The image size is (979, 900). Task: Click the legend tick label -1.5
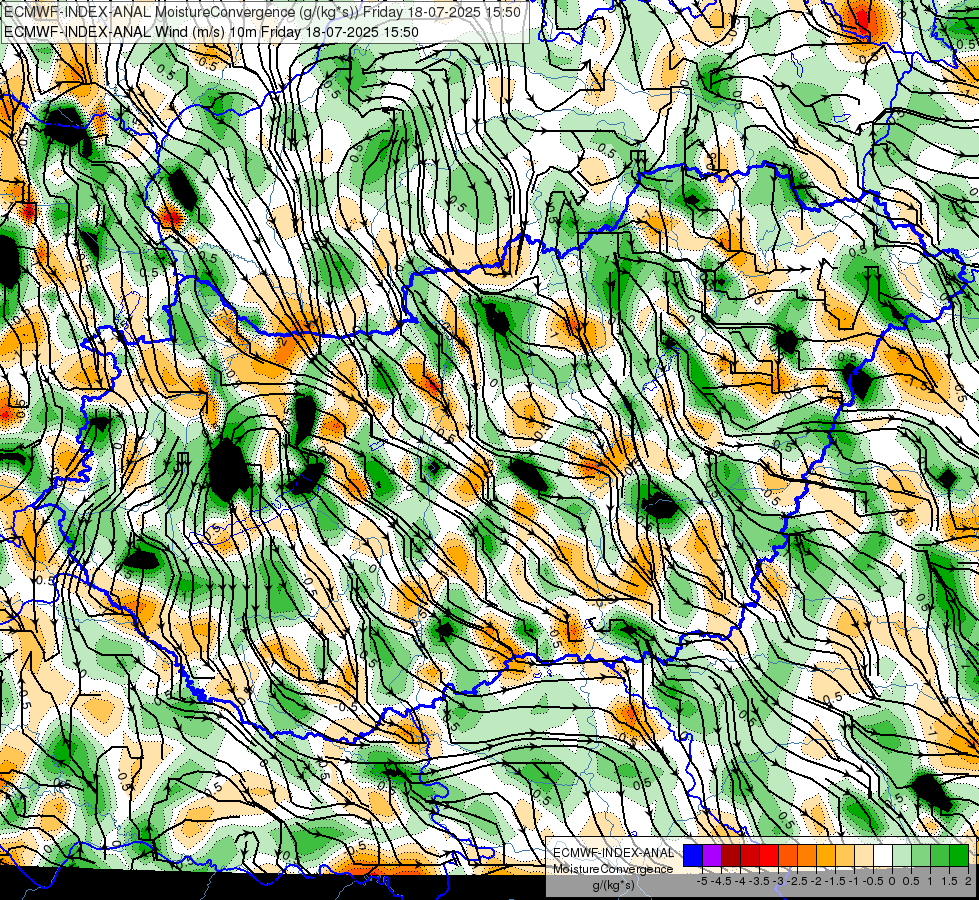point(835,881)
